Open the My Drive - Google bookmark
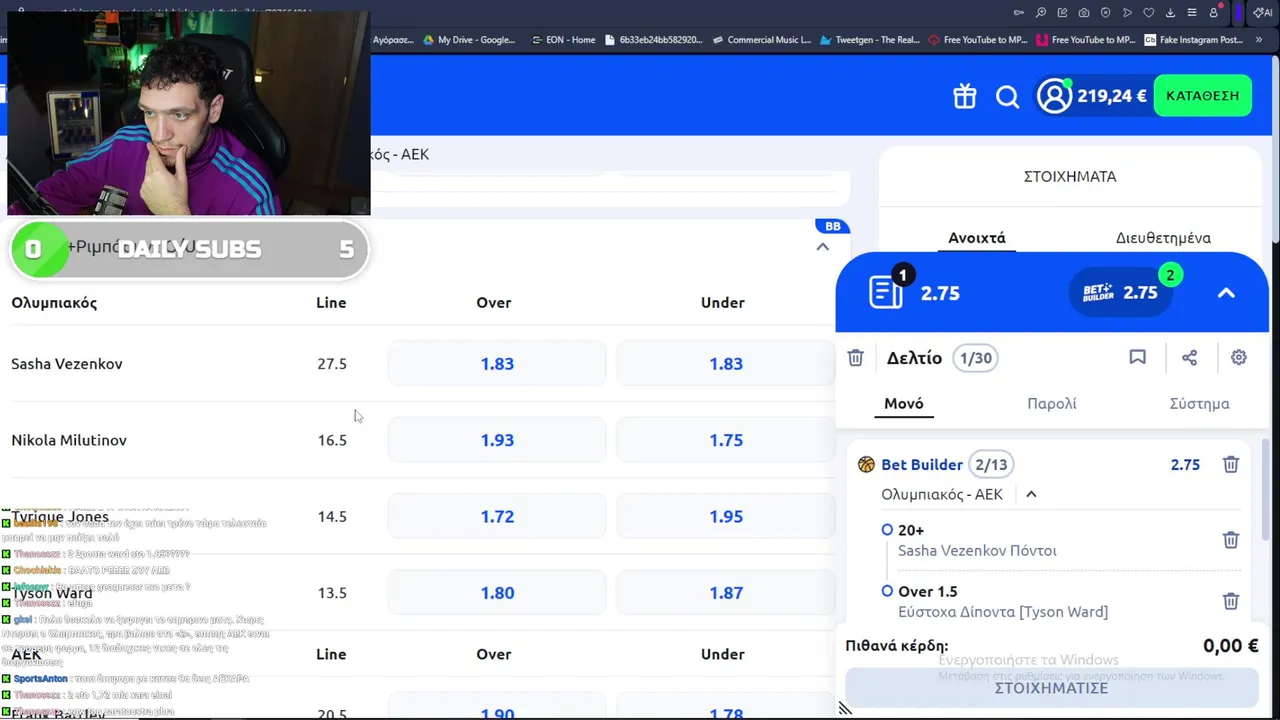The width and height of the screenshot is (1280, 720). coord(469,40)
